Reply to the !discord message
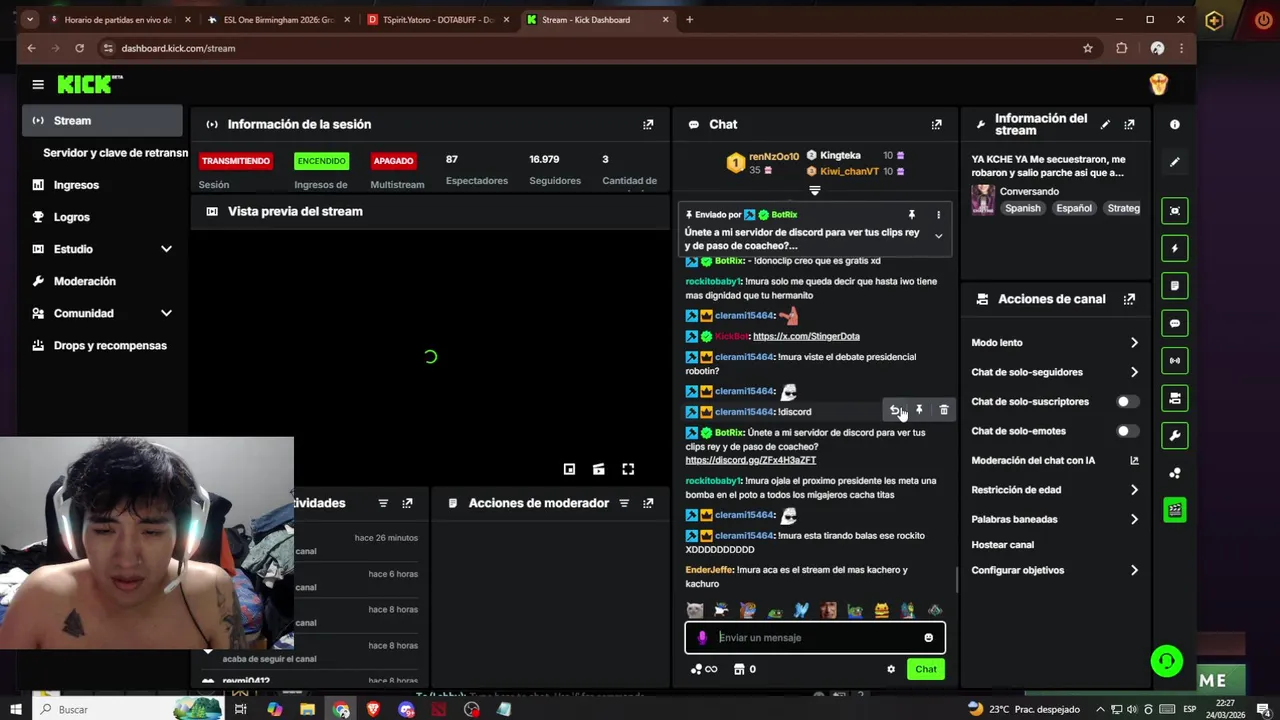 click(895, 410)
